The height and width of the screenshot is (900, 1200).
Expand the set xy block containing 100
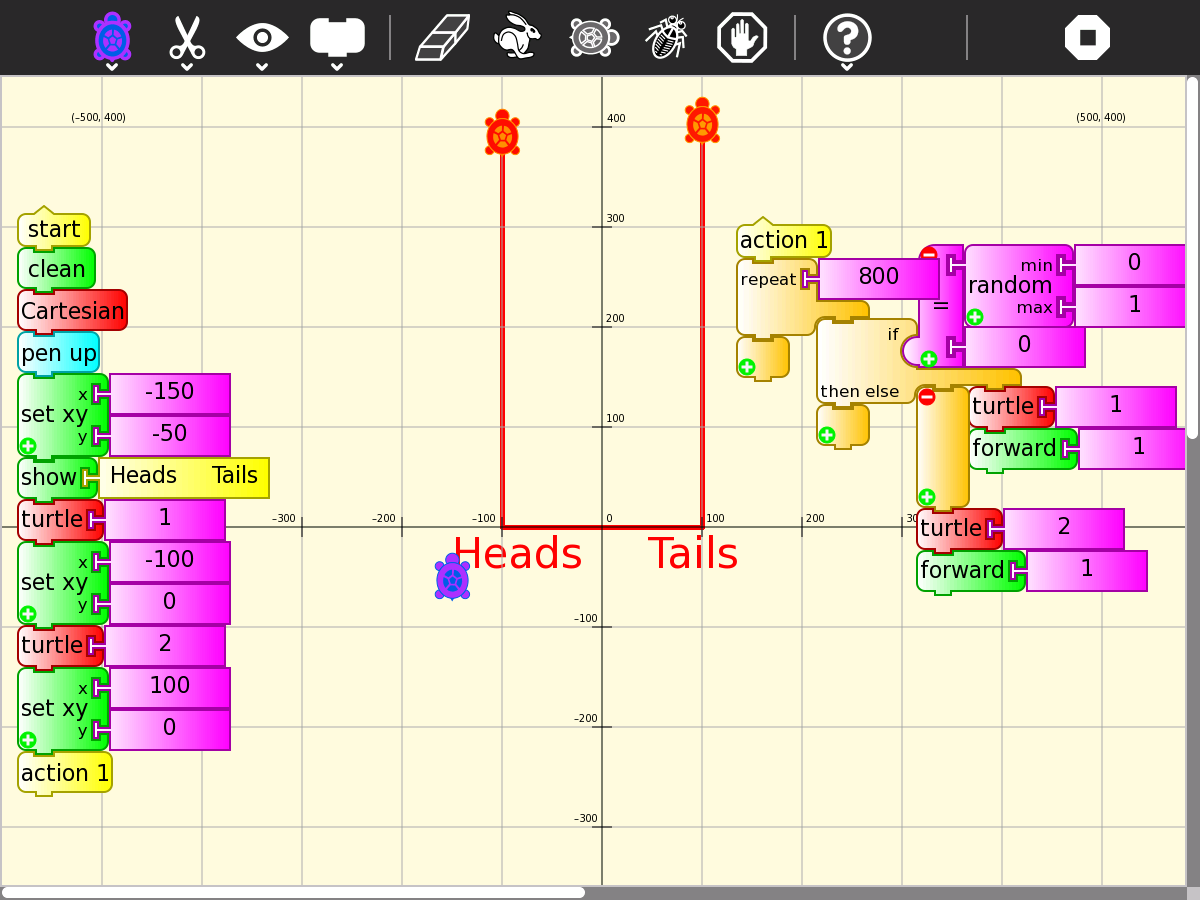pos(28,740)
